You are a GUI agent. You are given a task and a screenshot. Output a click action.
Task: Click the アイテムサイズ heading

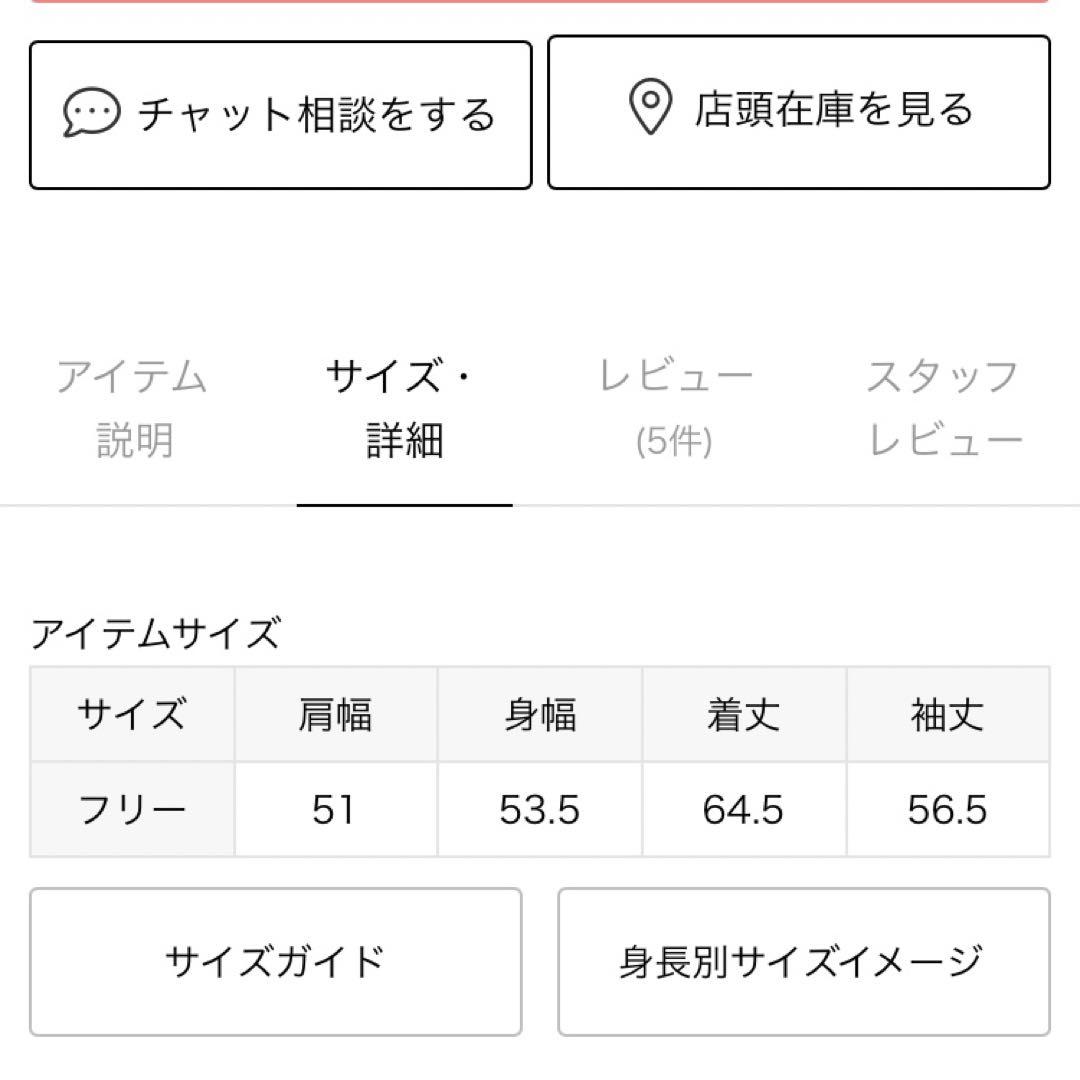[x=156, y=633]
